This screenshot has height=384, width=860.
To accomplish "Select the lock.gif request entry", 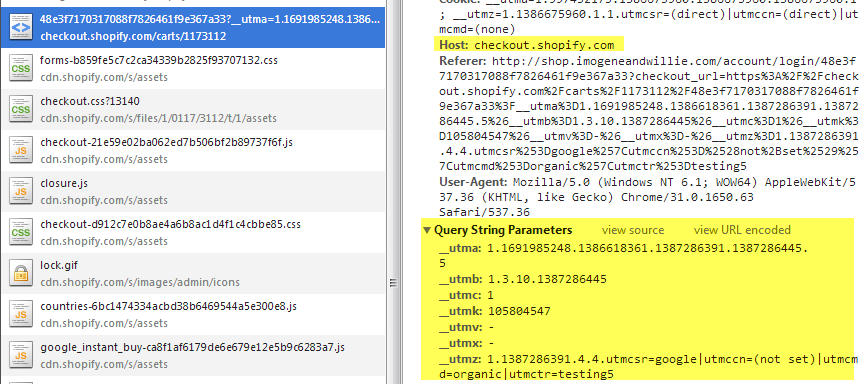I will tap(193, 274).
